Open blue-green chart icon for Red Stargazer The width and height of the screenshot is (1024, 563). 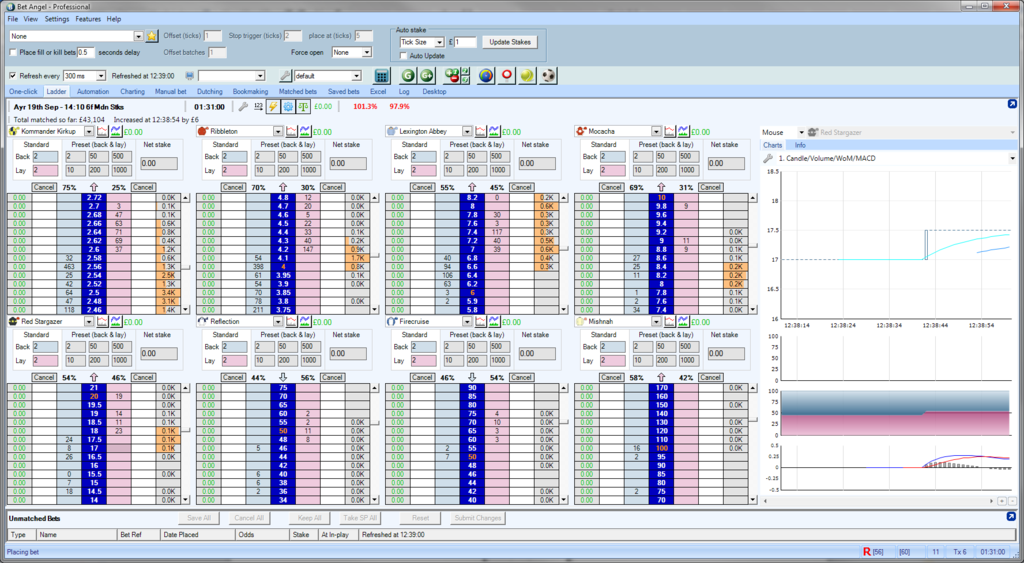[116, 321]
